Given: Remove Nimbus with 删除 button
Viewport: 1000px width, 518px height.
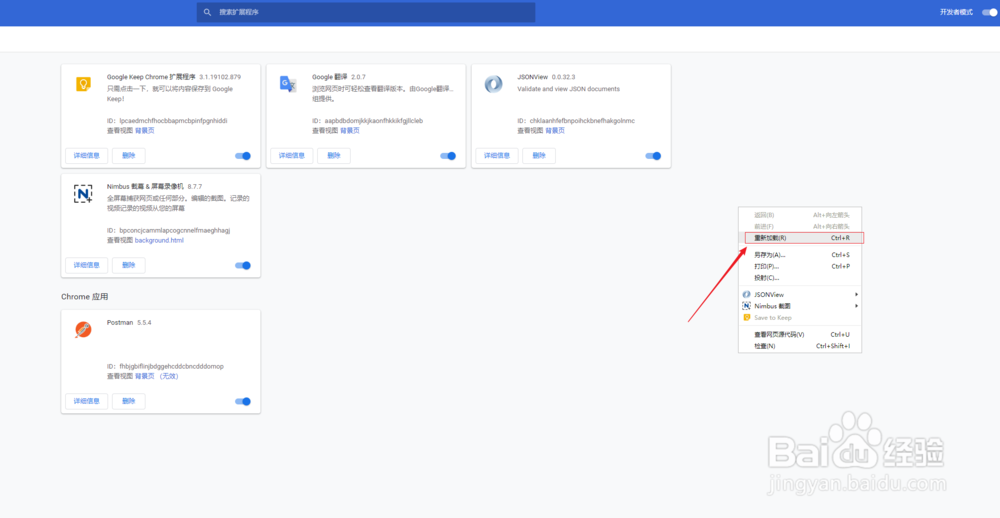Looking at the screenshot, I should 129,265.
